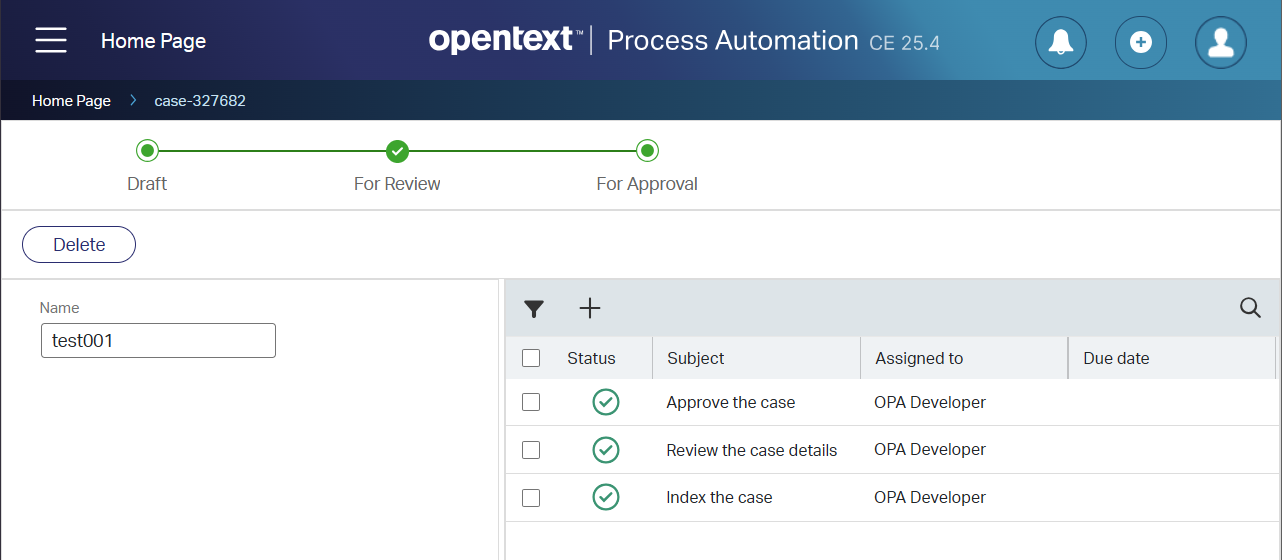
Task: Toggle the select-all tasks checkbox
Action: tap(531, 358)
